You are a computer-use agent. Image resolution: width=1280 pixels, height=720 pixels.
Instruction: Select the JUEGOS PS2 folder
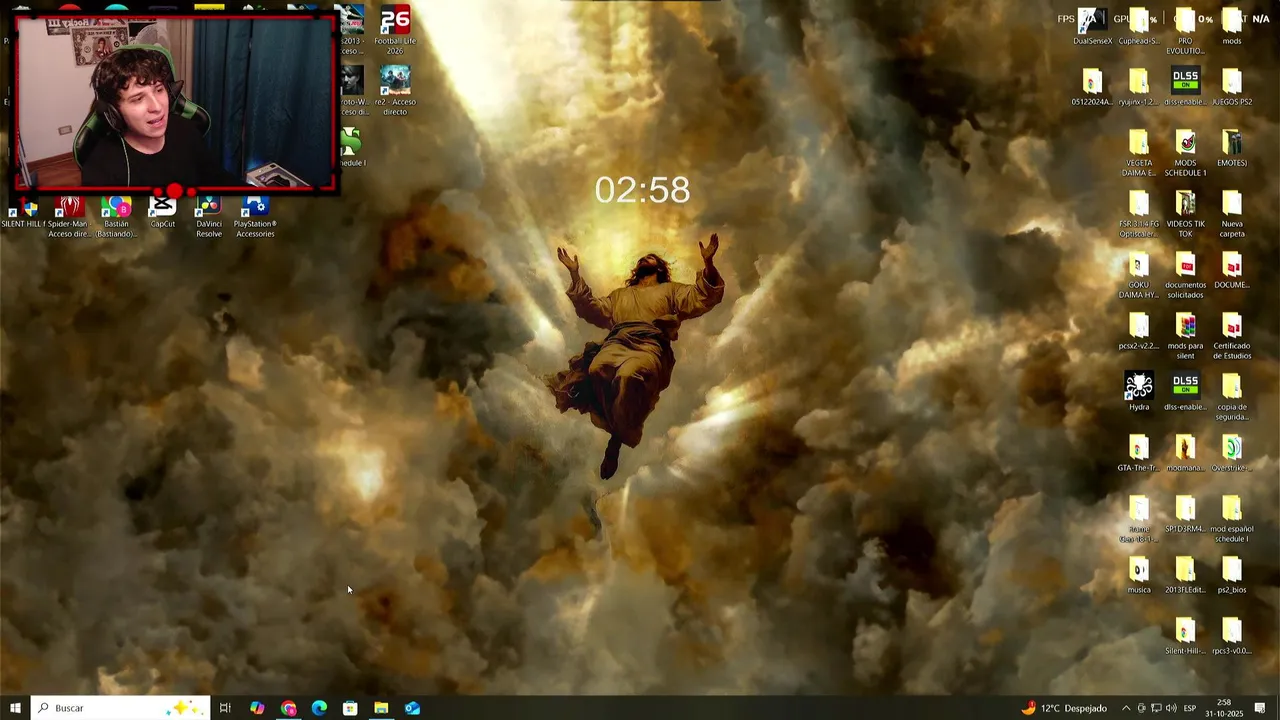click(x=1232, y=88)
